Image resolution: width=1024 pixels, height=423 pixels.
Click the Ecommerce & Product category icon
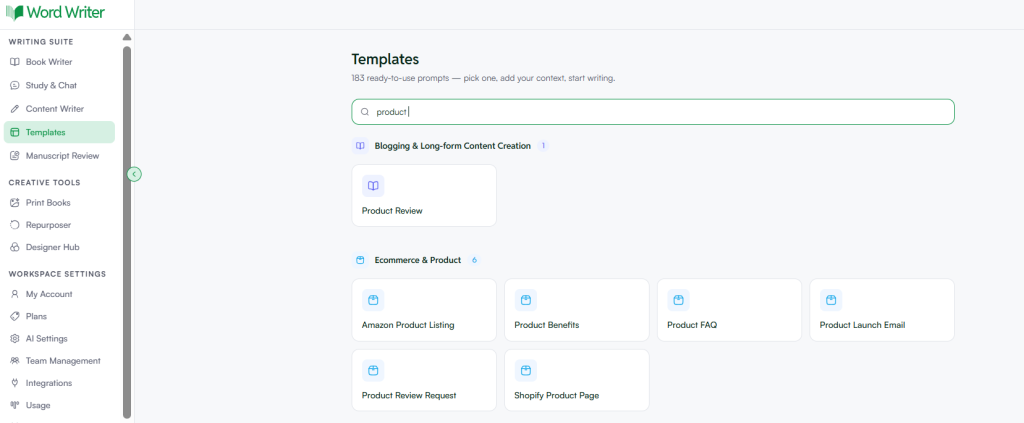coord(360,260)
